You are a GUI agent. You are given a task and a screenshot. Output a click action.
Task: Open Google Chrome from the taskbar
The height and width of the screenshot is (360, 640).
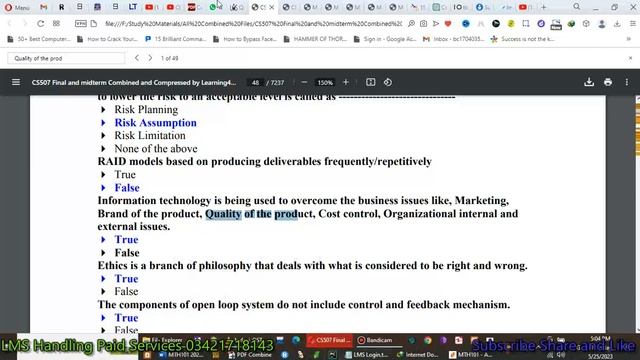tap(427, 340)
